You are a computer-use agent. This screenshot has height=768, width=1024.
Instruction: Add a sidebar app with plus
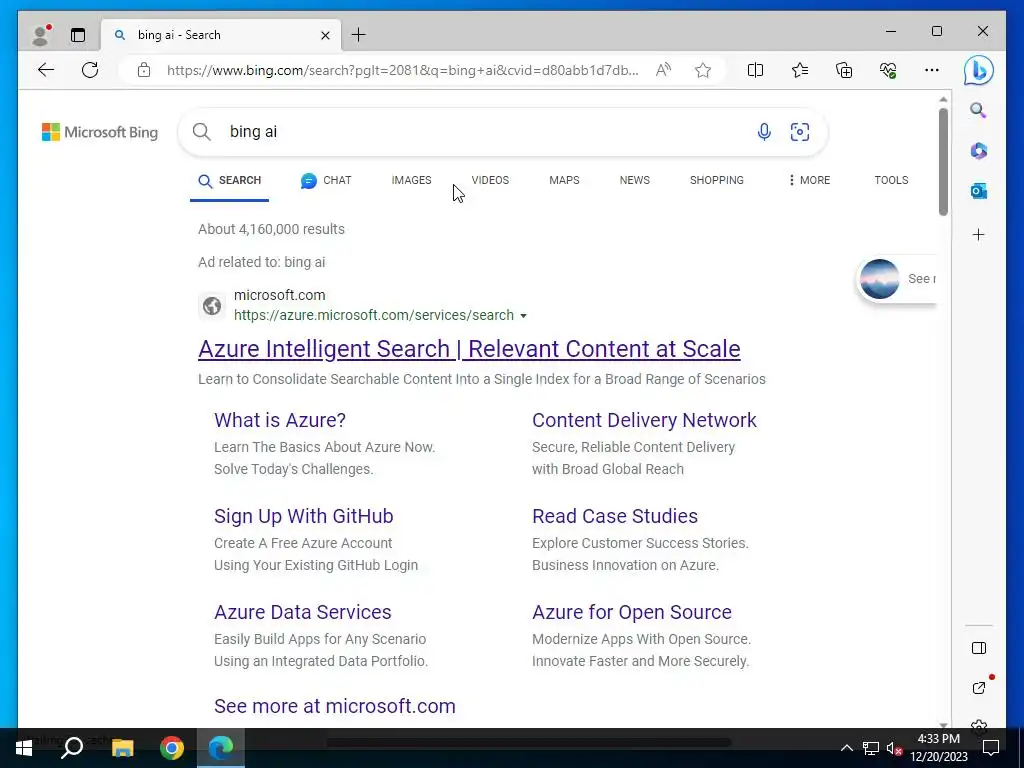tap(978, 234)
